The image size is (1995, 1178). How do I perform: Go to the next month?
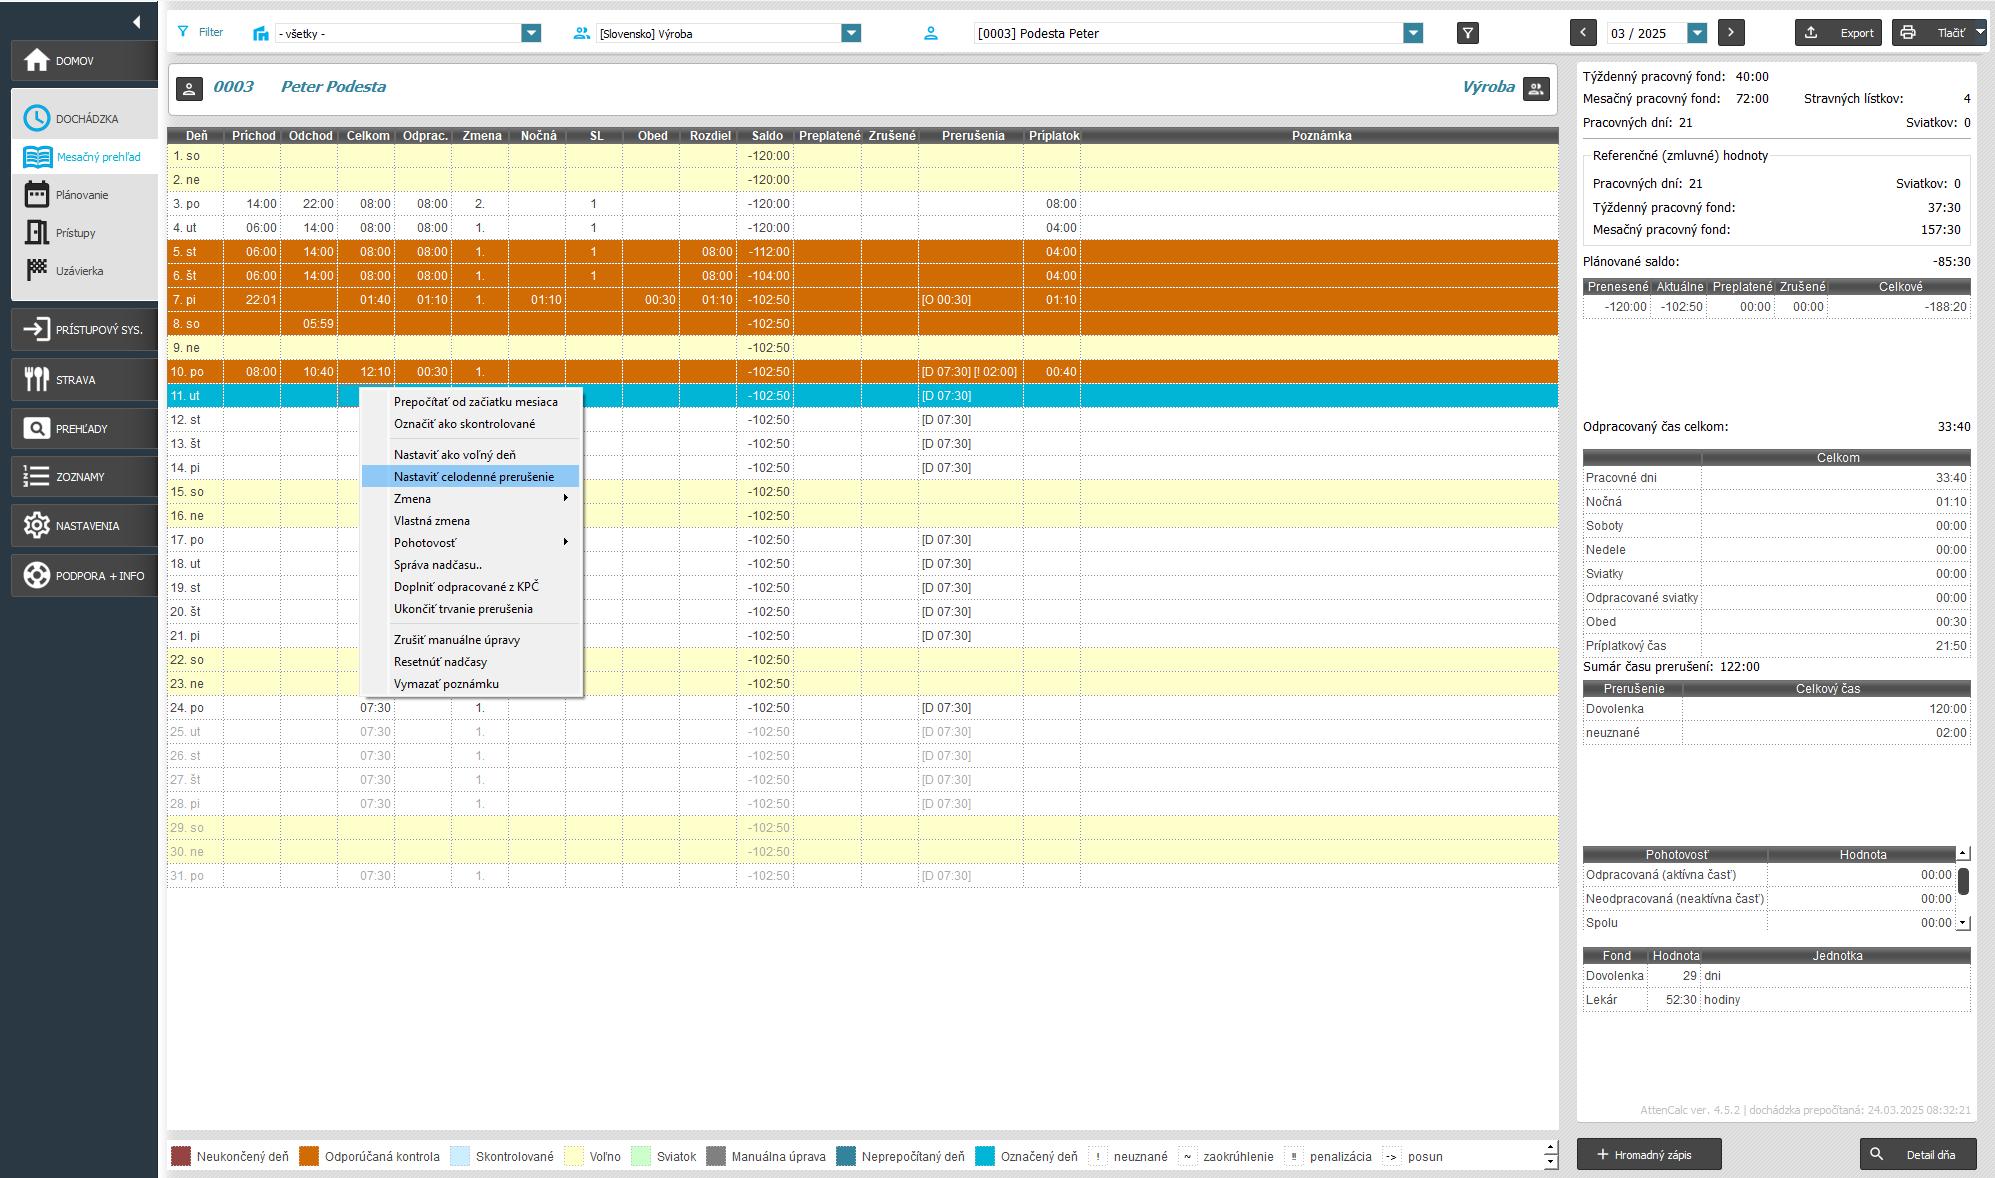click(1731, 33)
